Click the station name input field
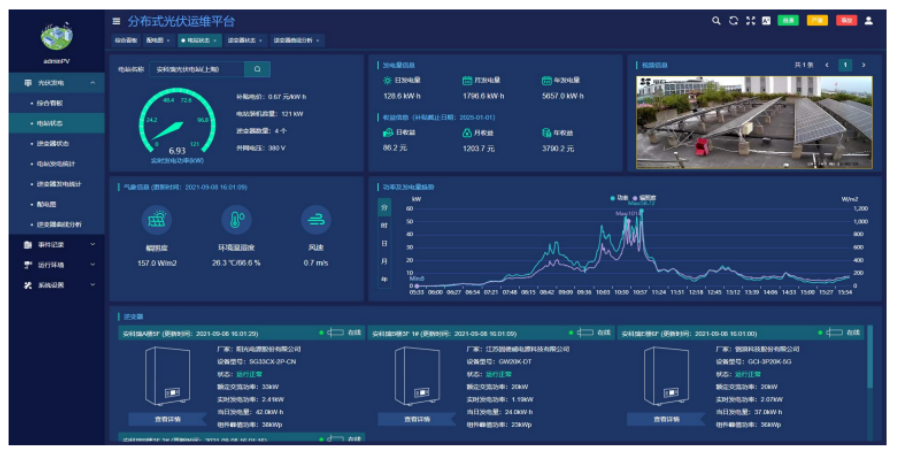Viewport: 900px width, 457px height. (x=197, y=69)
